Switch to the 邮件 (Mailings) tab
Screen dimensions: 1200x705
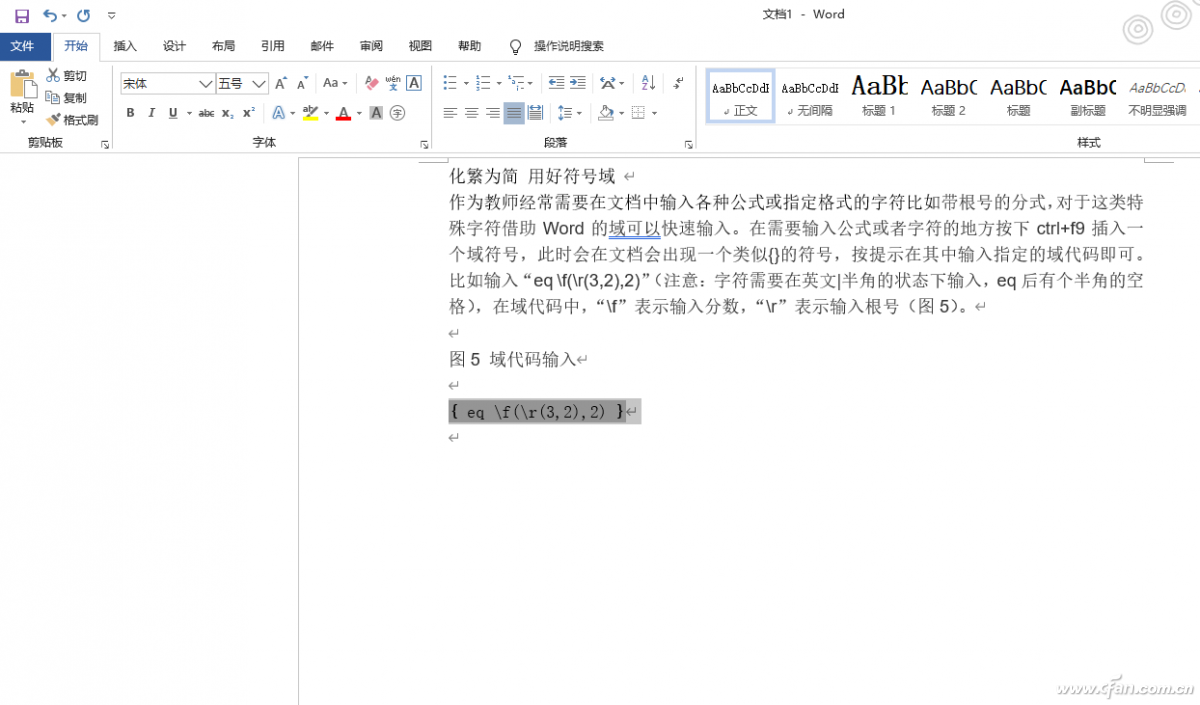point(322,46)
